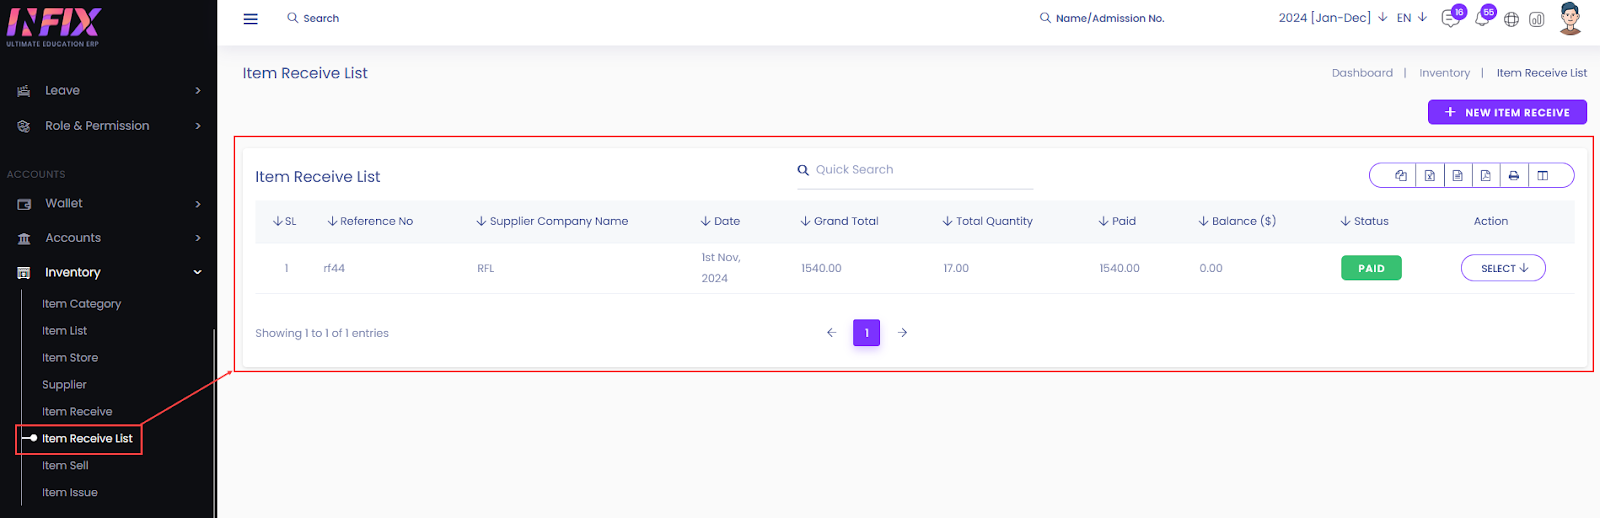Open Item List submenu
Screen dimensions: 1600x518
click(x=64, y=331)
